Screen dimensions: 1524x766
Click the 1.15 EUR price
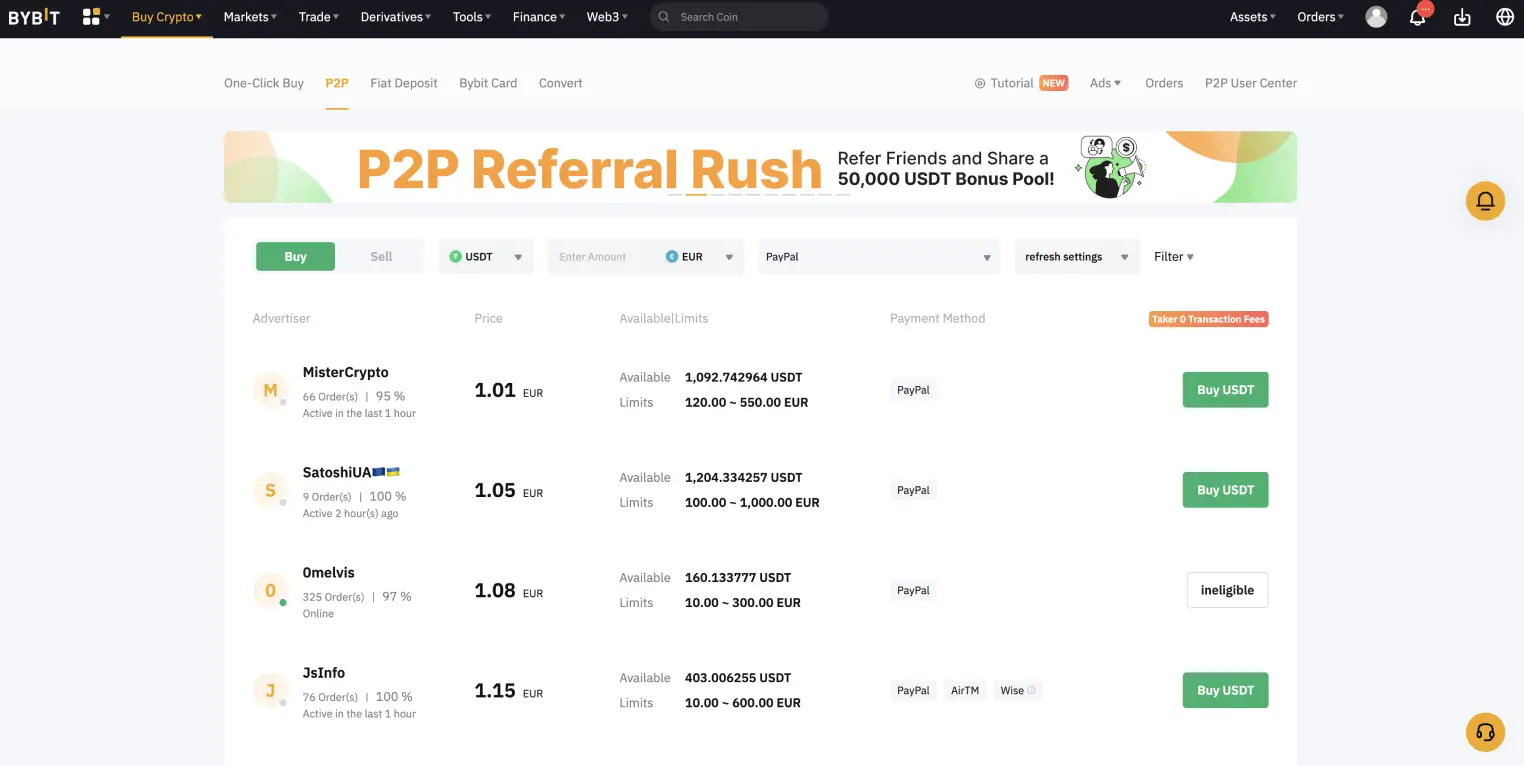[x=508, y=690]
